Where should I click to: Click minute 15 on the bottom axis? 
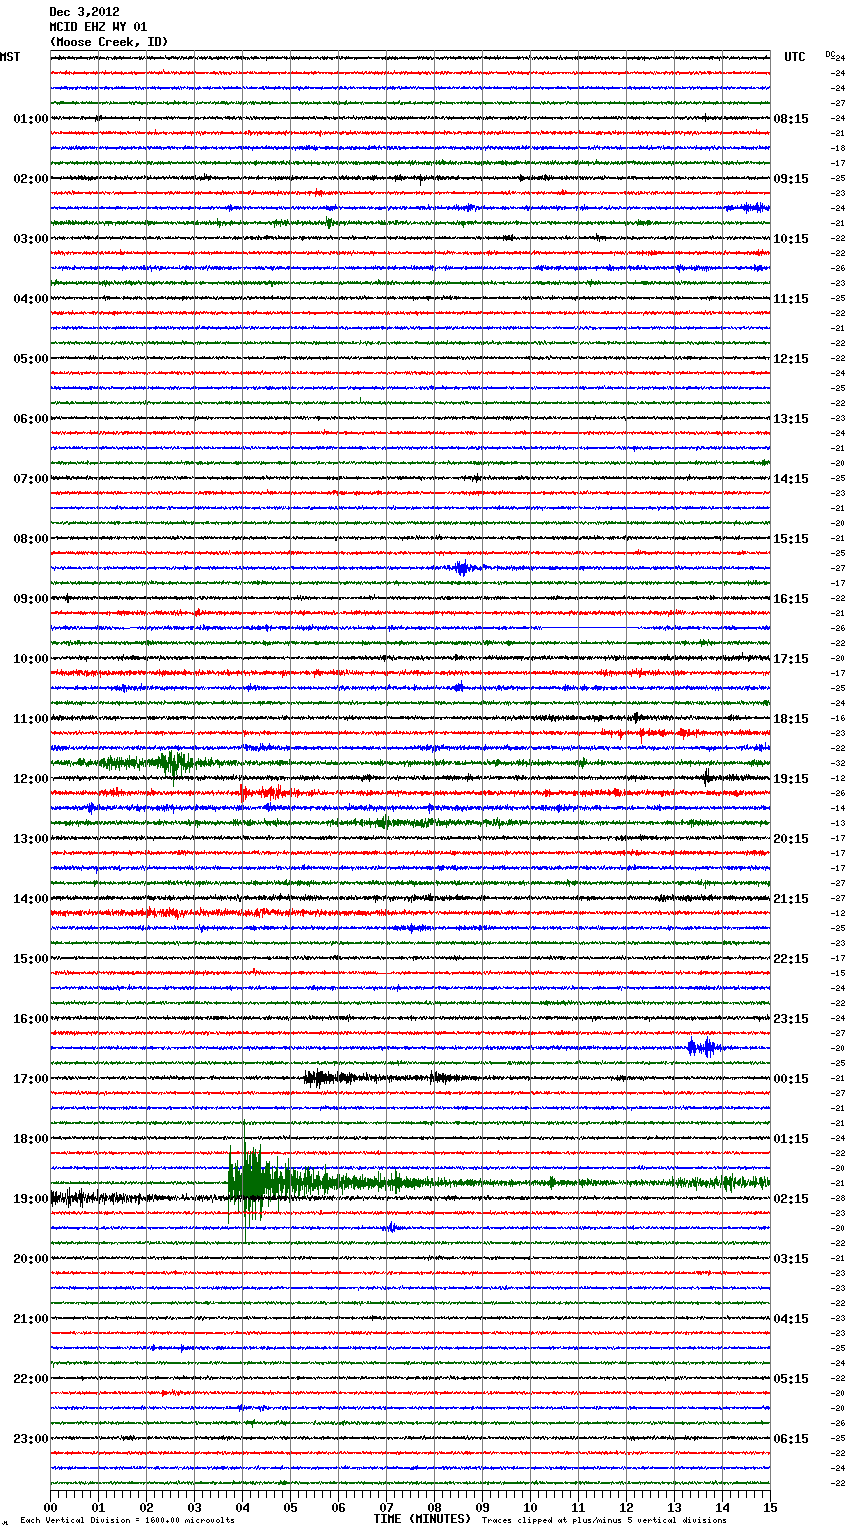770,1507
